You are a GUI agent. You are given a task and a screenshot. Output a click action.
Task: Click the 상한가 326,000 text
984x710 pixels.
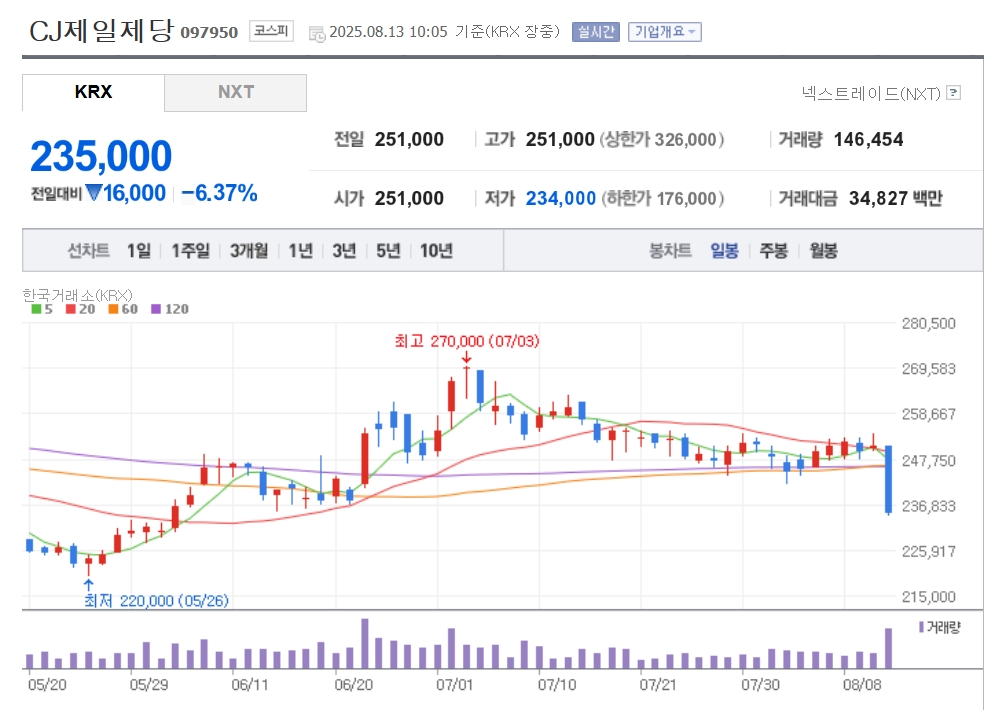coord(662,139)
